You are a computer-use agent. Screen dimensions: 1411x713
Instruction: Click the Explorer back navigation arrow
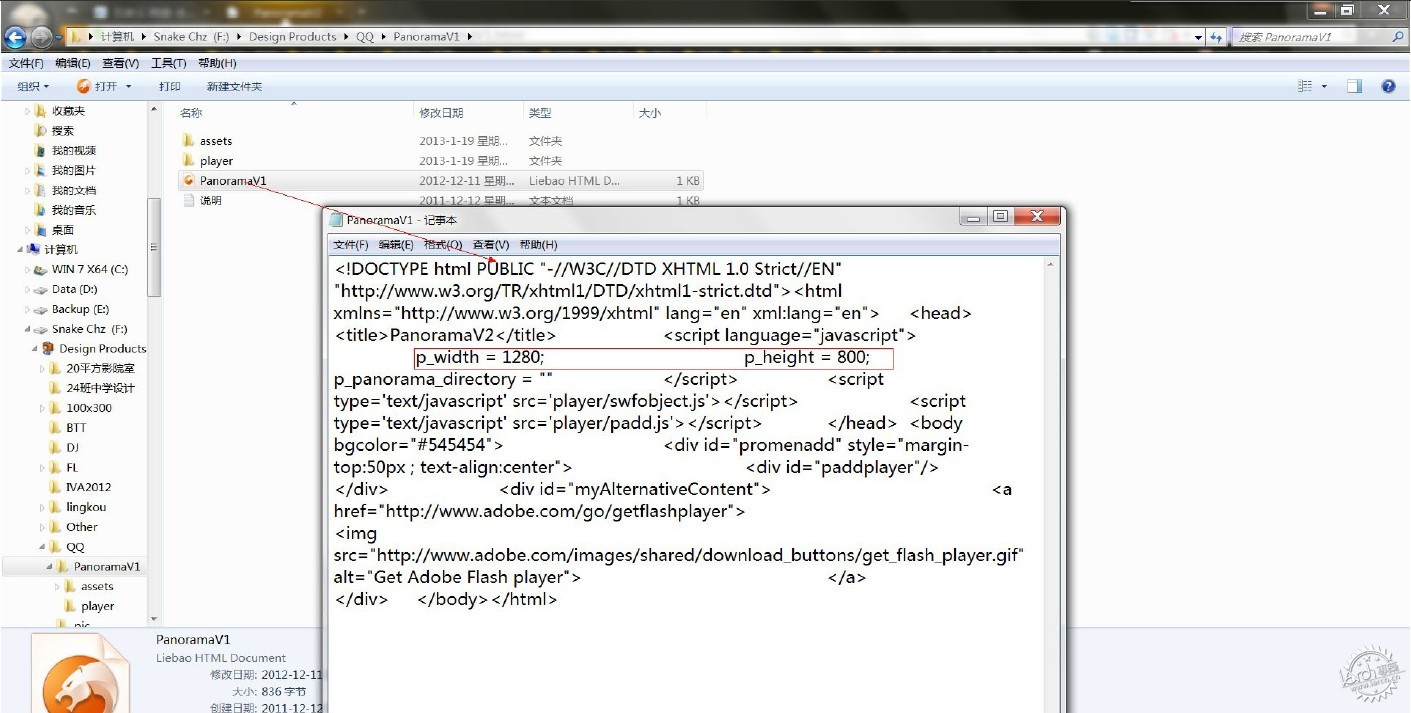click(x=15, y=37)
